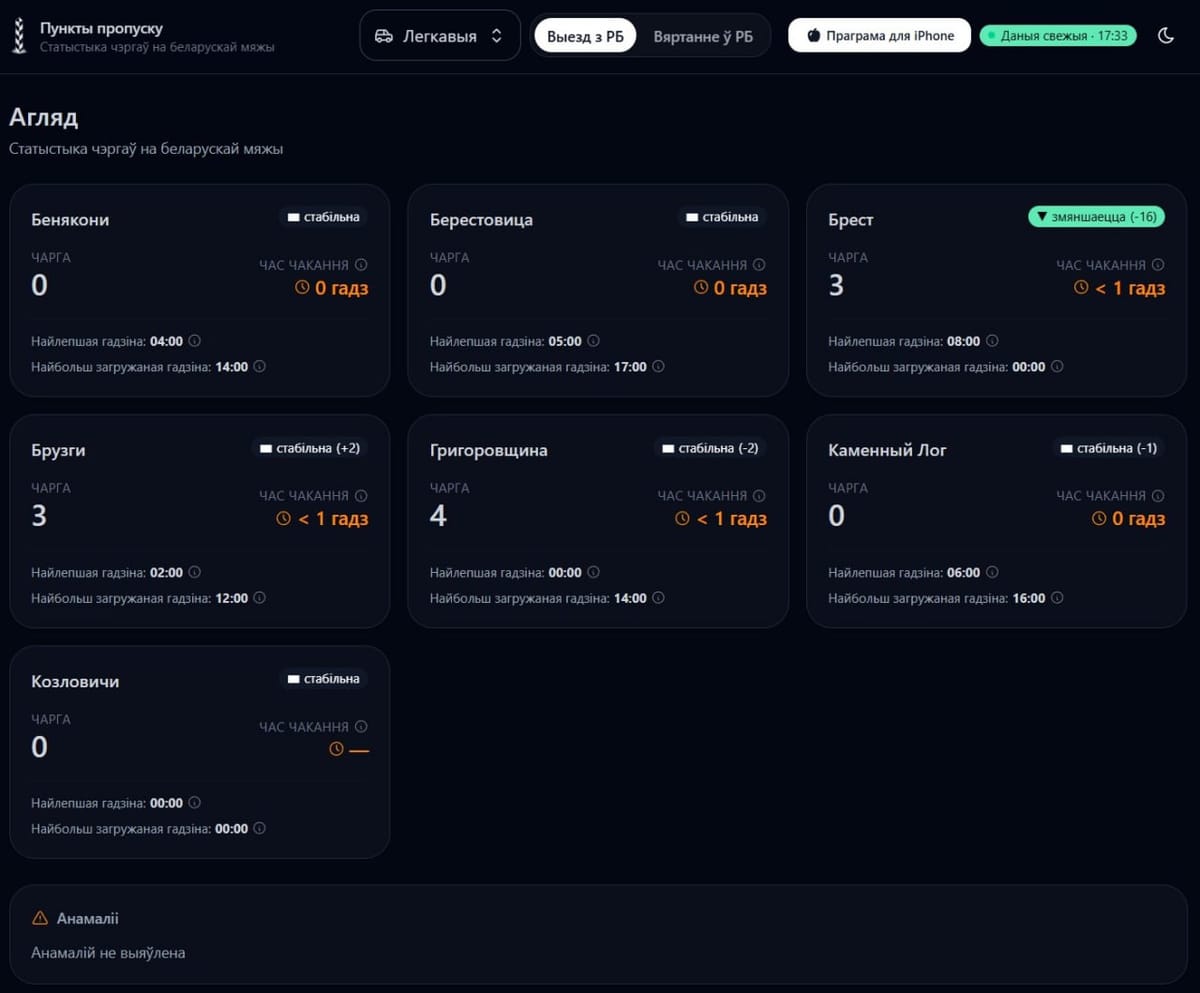The image size is (1200, 993).
Task: Click the info icon beside Берестовица Найбольш загружаная гадзіна
Action: click(658, 367)
